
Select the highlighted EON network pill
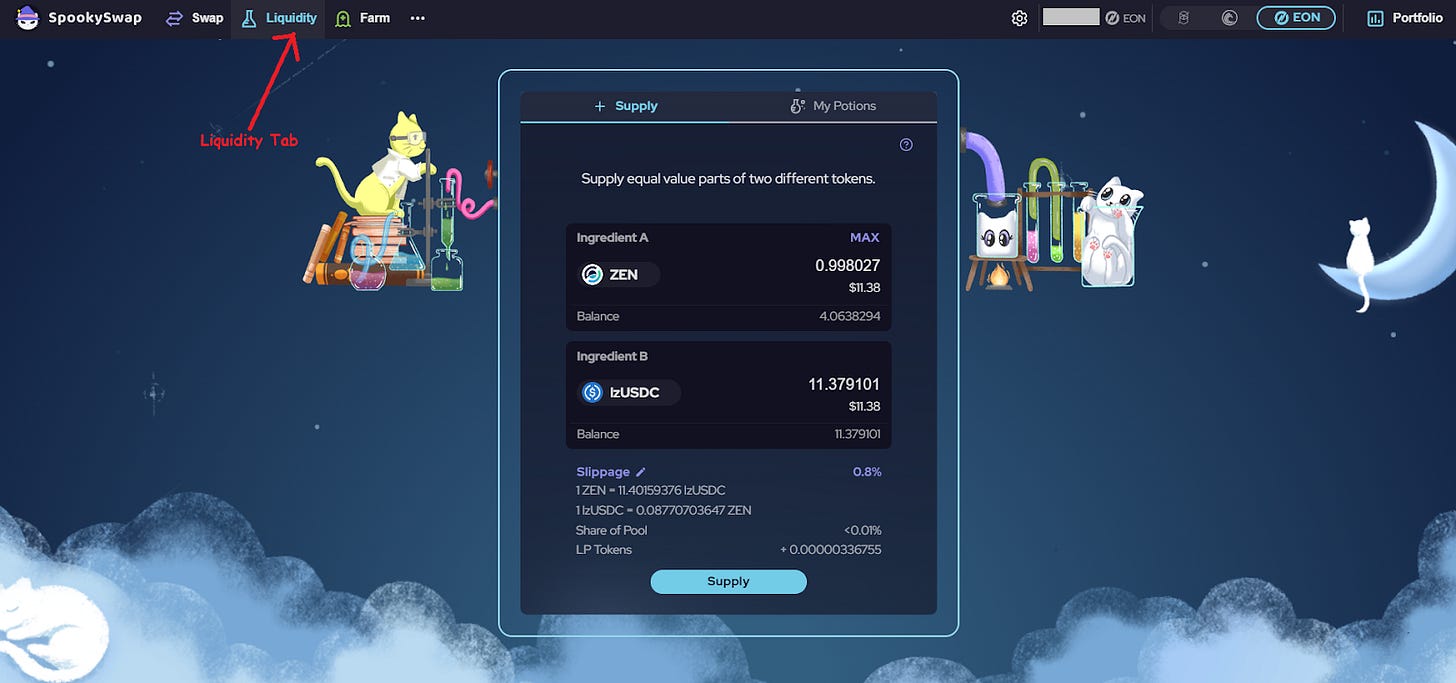point(1296,18)
